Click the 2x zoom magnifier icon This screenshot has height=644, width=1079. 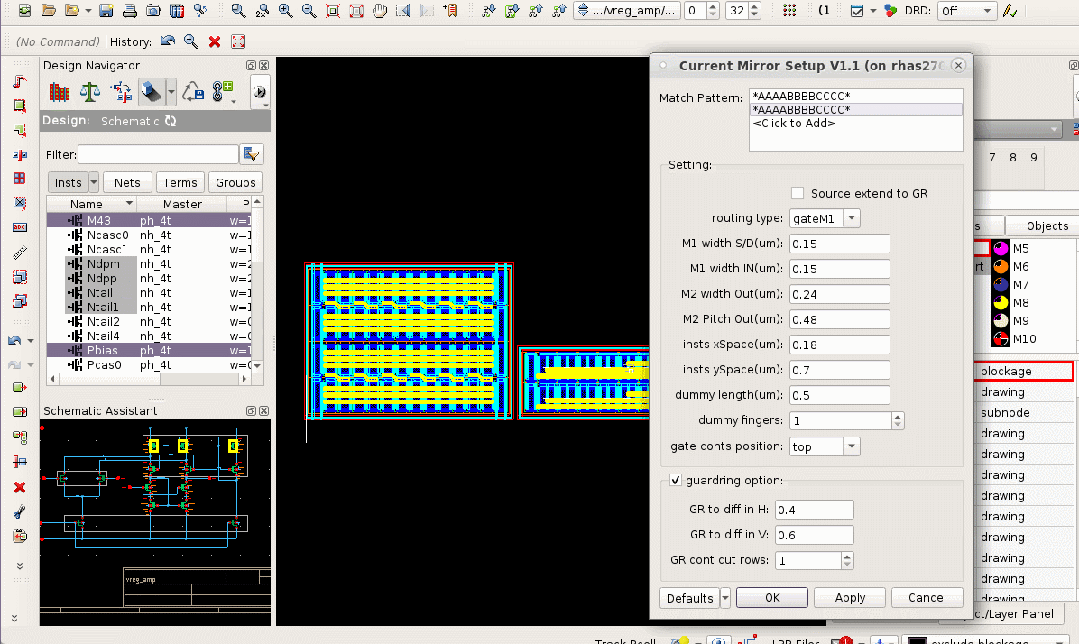click(262, 10)
